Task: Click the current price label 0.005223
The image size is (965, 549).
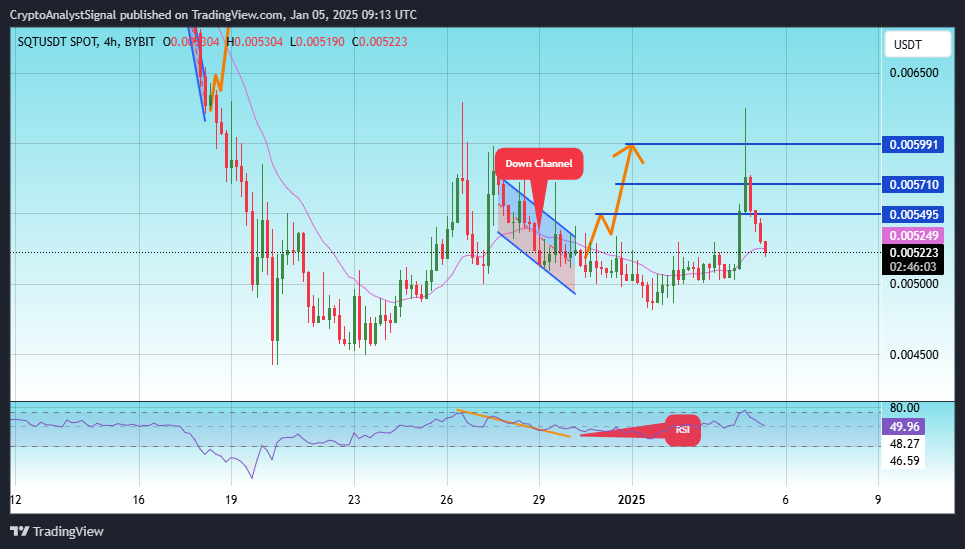Action: pyautogui.click(x=913, y=252)
